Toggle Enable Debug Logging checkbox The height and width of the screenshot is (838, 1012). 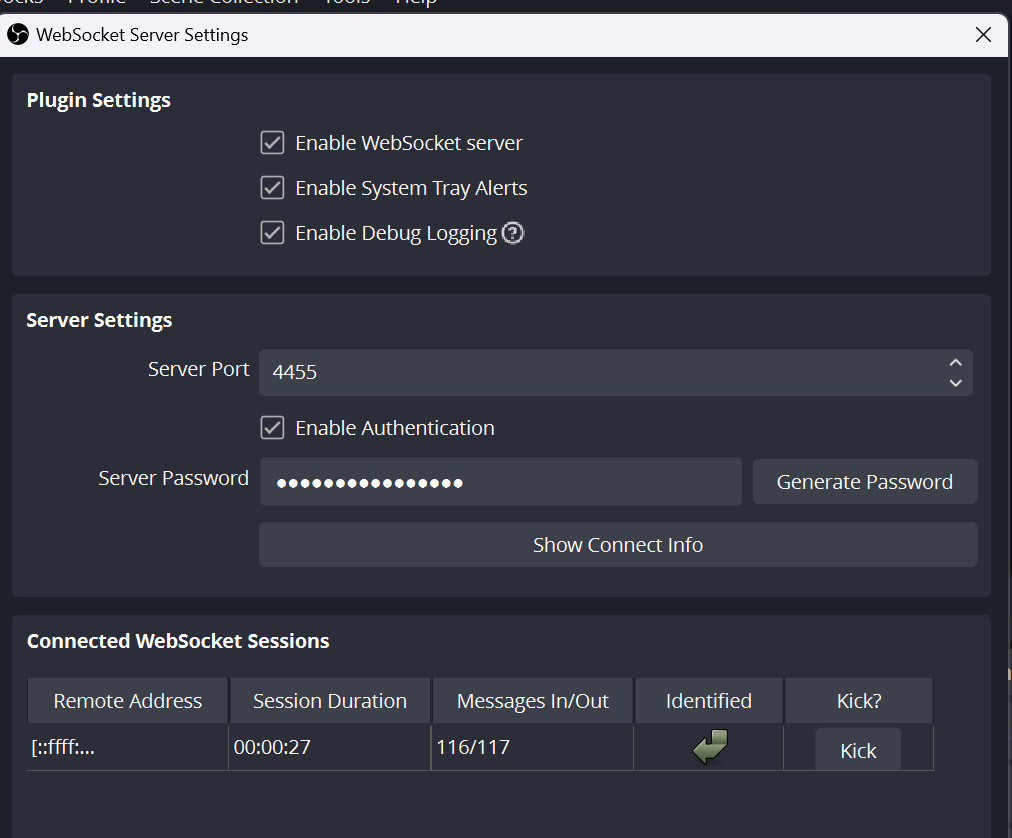272,233
